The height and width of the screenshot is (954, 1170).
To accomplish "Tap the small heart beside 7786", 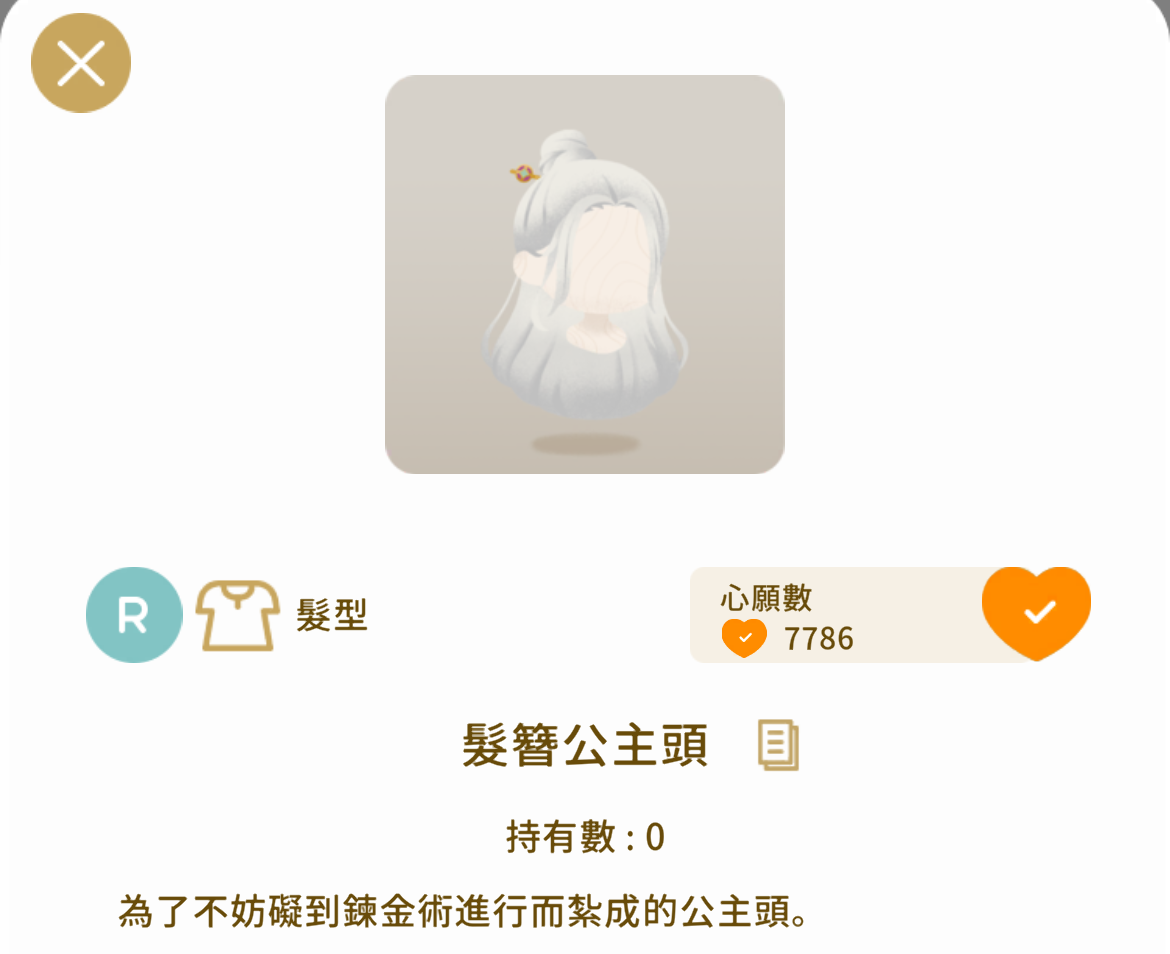I will [744, 638].
